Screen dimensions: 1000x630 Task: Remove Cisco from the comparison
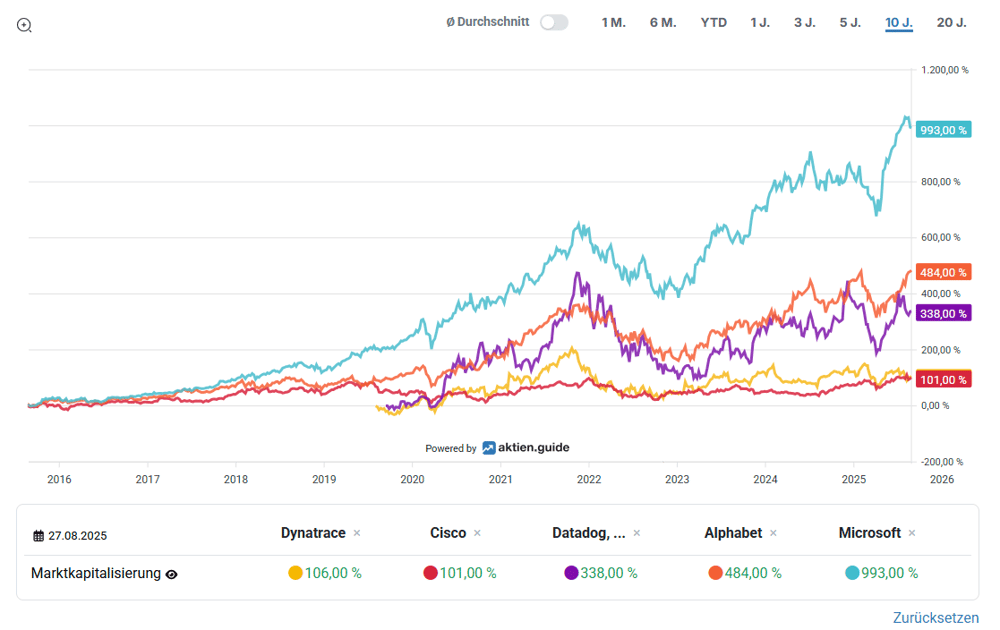477,533
